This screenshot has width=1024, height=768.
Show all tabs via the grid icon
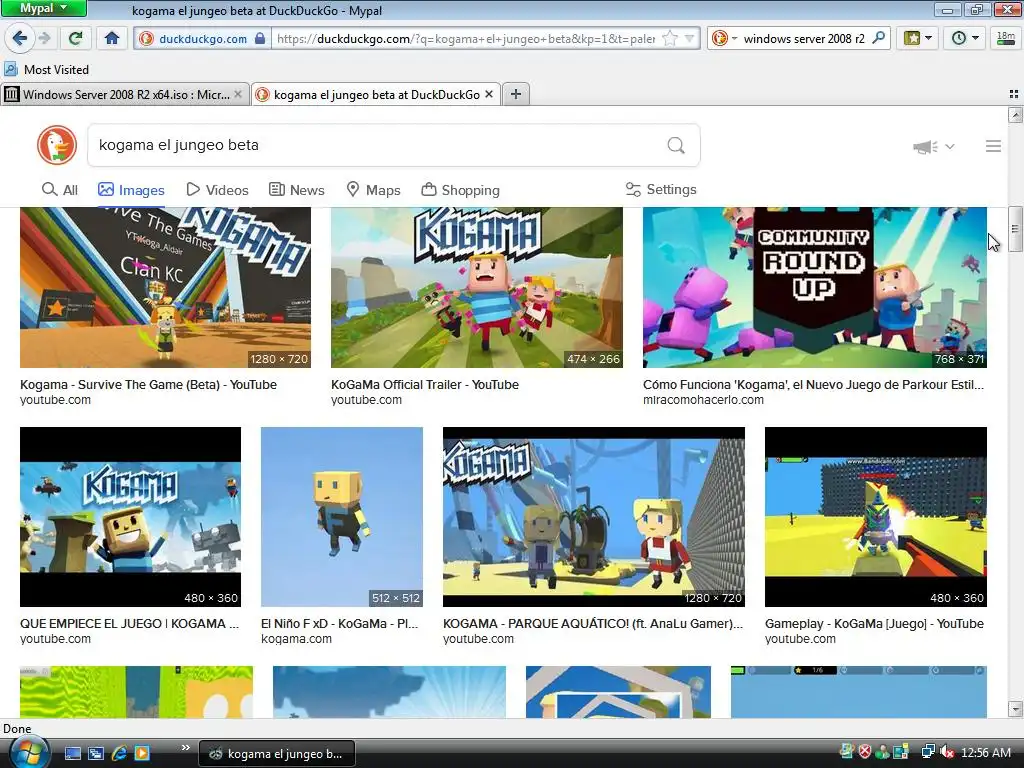pos(1014,95)
